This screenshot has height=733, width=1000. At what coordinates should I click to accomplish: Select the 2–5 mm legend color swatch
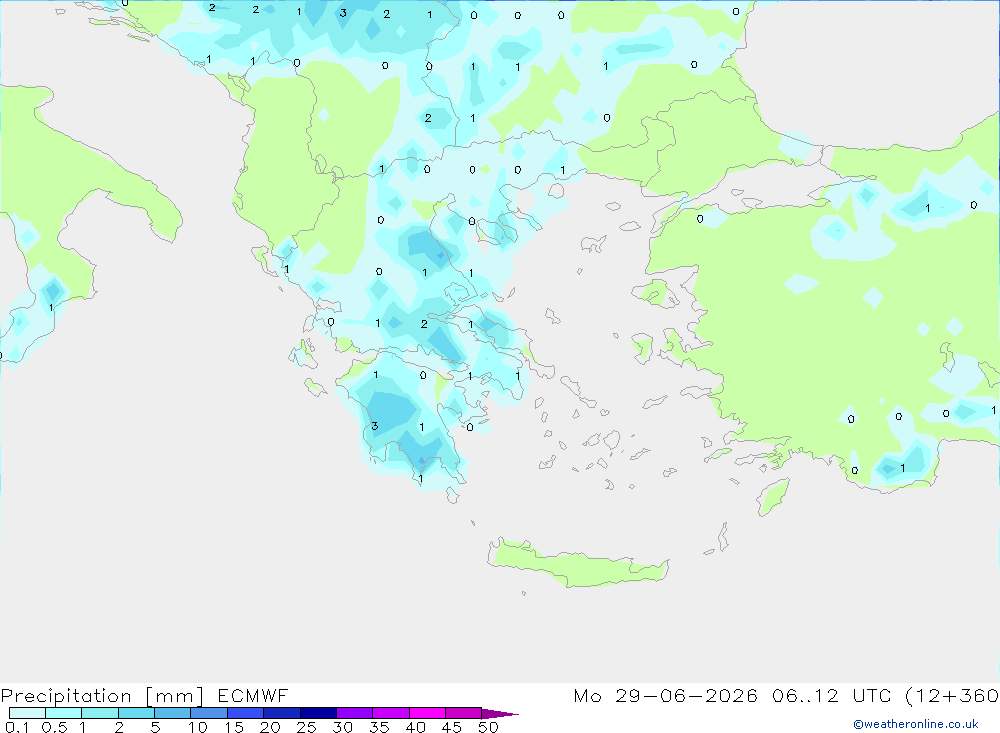(136, 713)
